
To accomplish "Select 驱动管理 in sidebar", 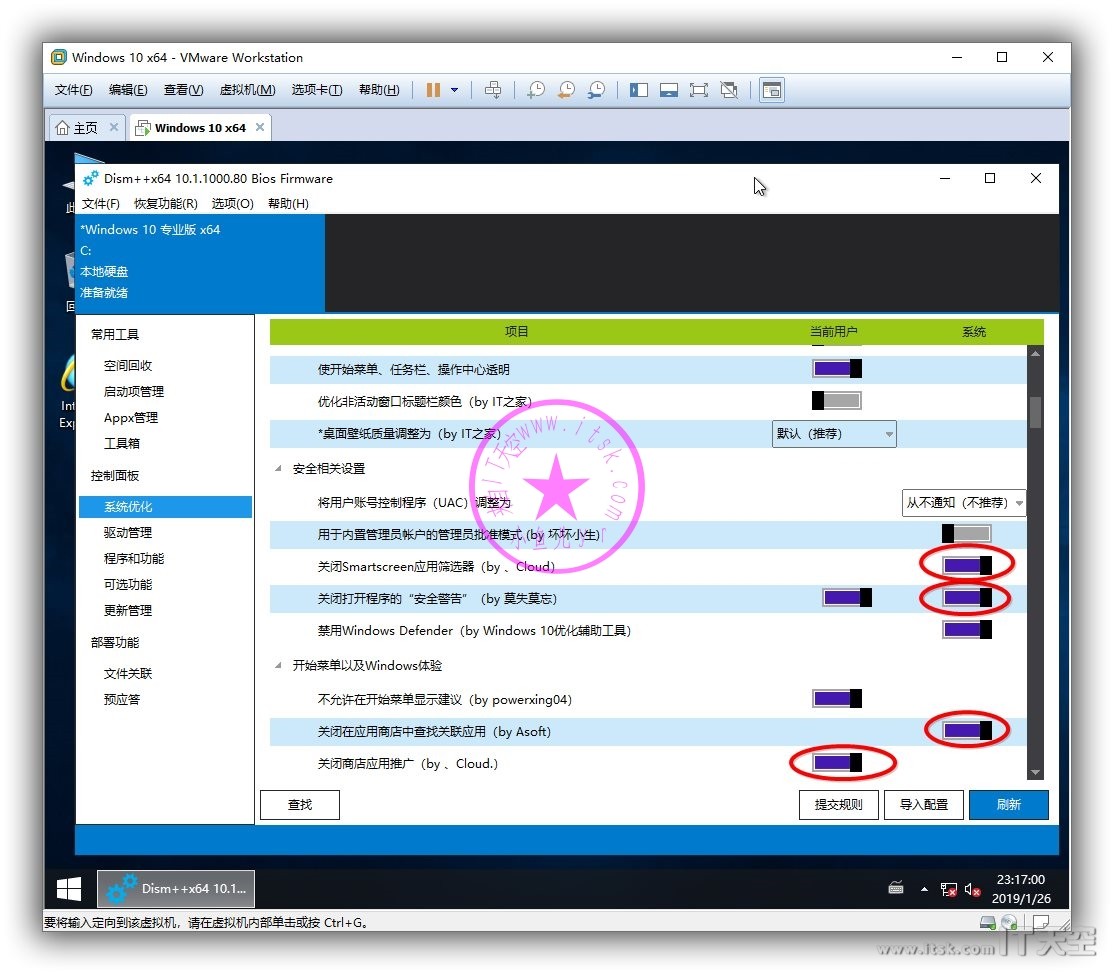I will (x=128, y=533).
